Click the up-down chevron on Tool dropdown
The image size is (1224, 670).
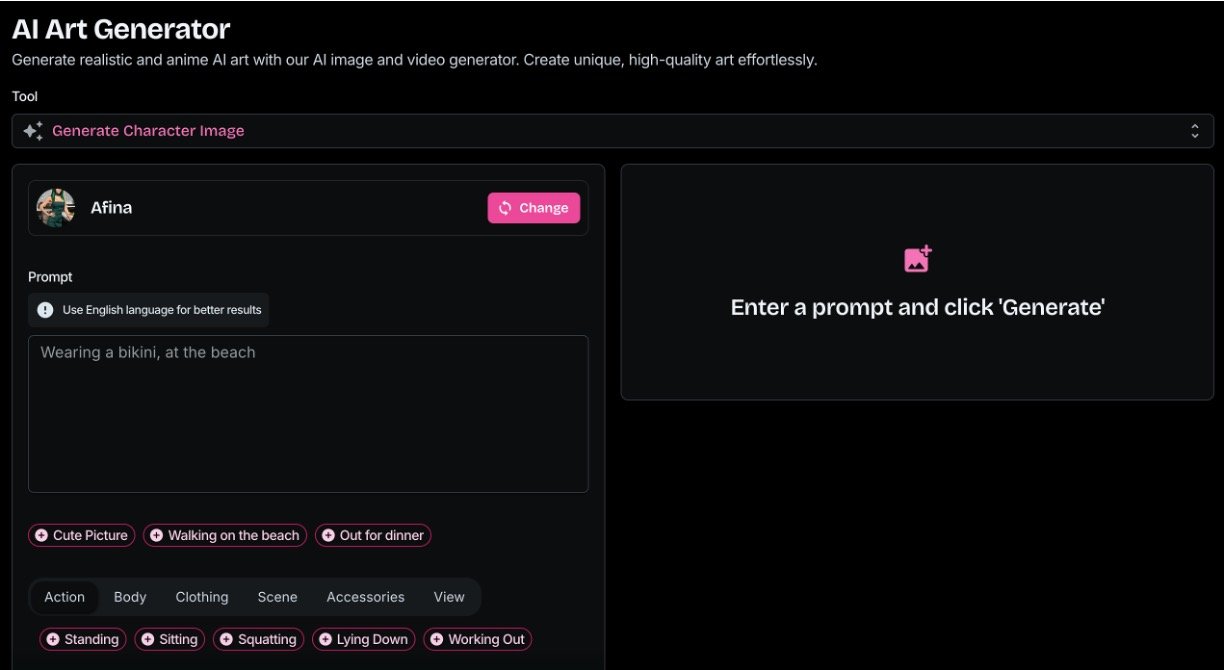(1194, 131)
